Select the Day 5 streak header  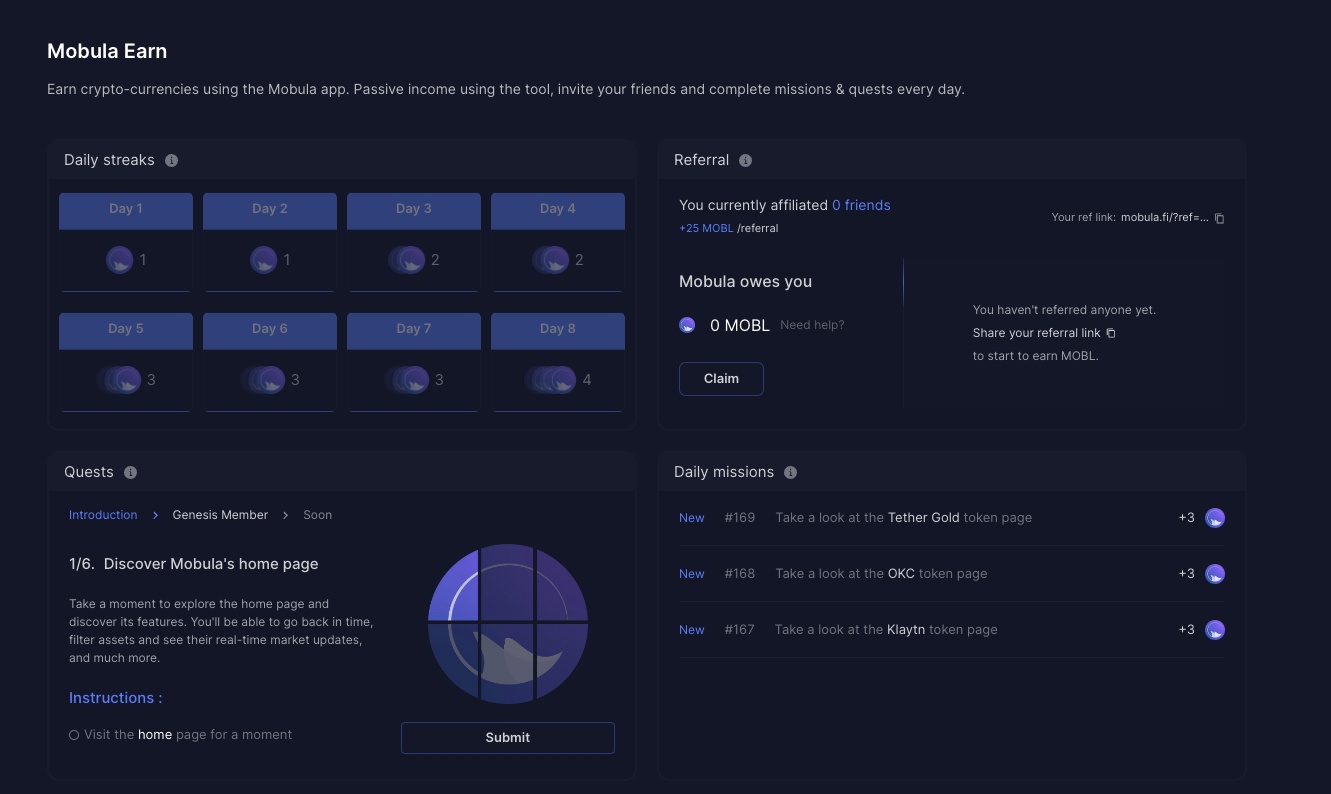tap(126, 330)
